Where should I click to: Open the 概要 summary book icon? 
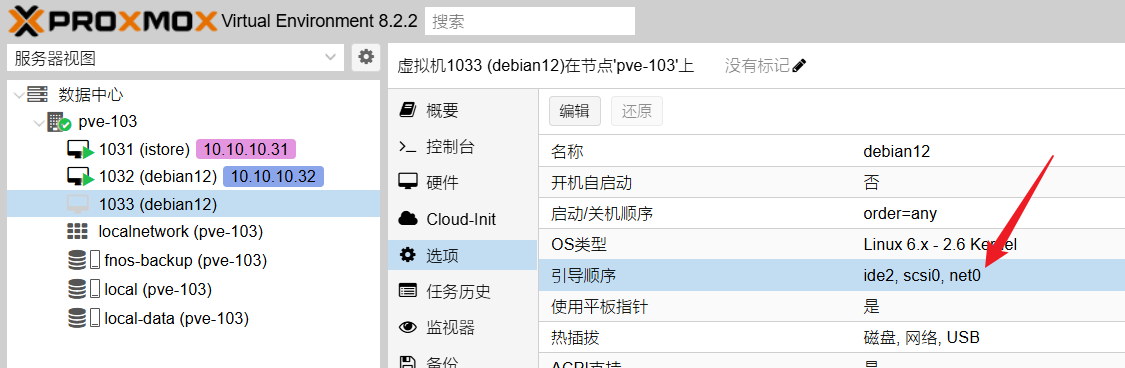tap(408, 110)
